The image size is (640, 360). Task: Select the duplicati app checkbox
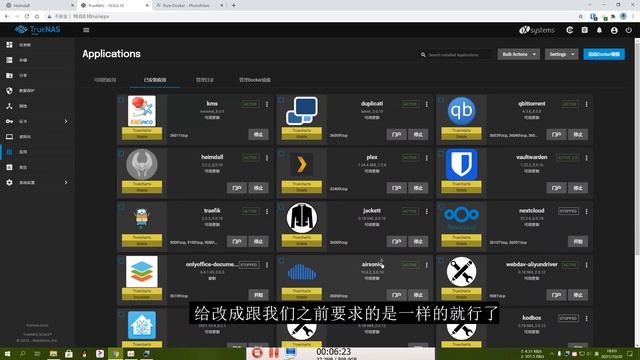(281, 100)
